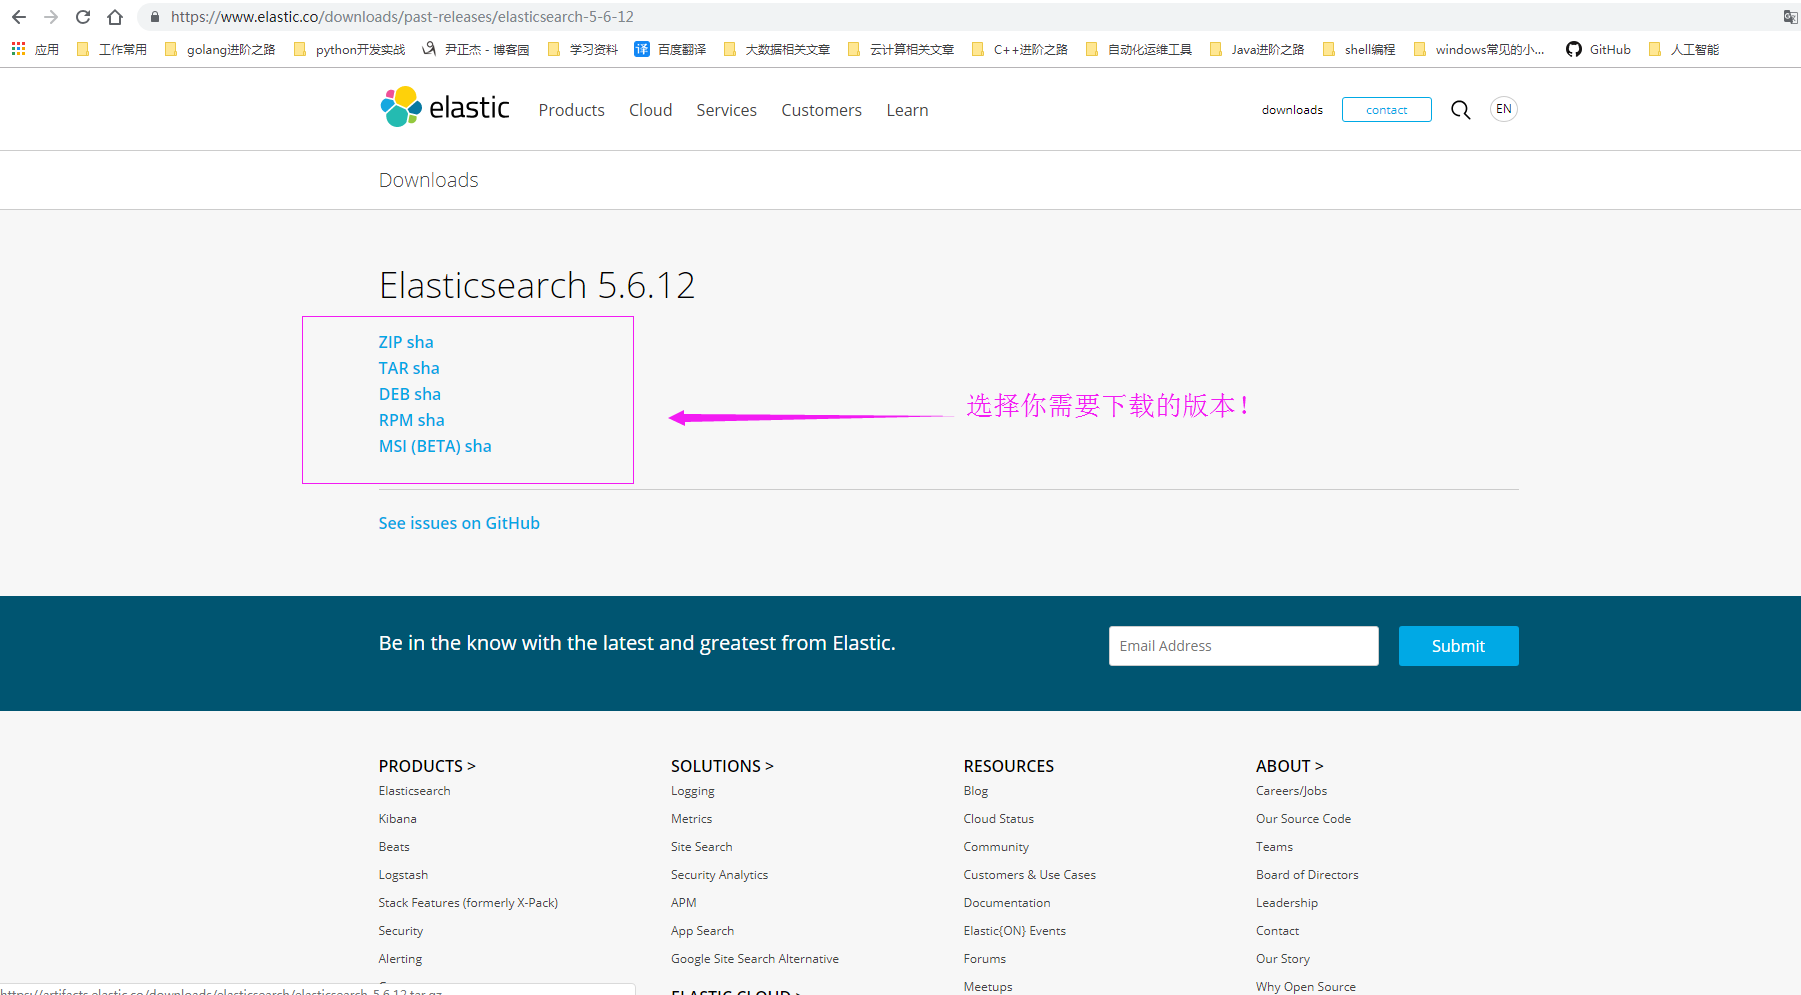Open the Learn menu
This screenshot has height=995, width=1801.
pos(907,110)
